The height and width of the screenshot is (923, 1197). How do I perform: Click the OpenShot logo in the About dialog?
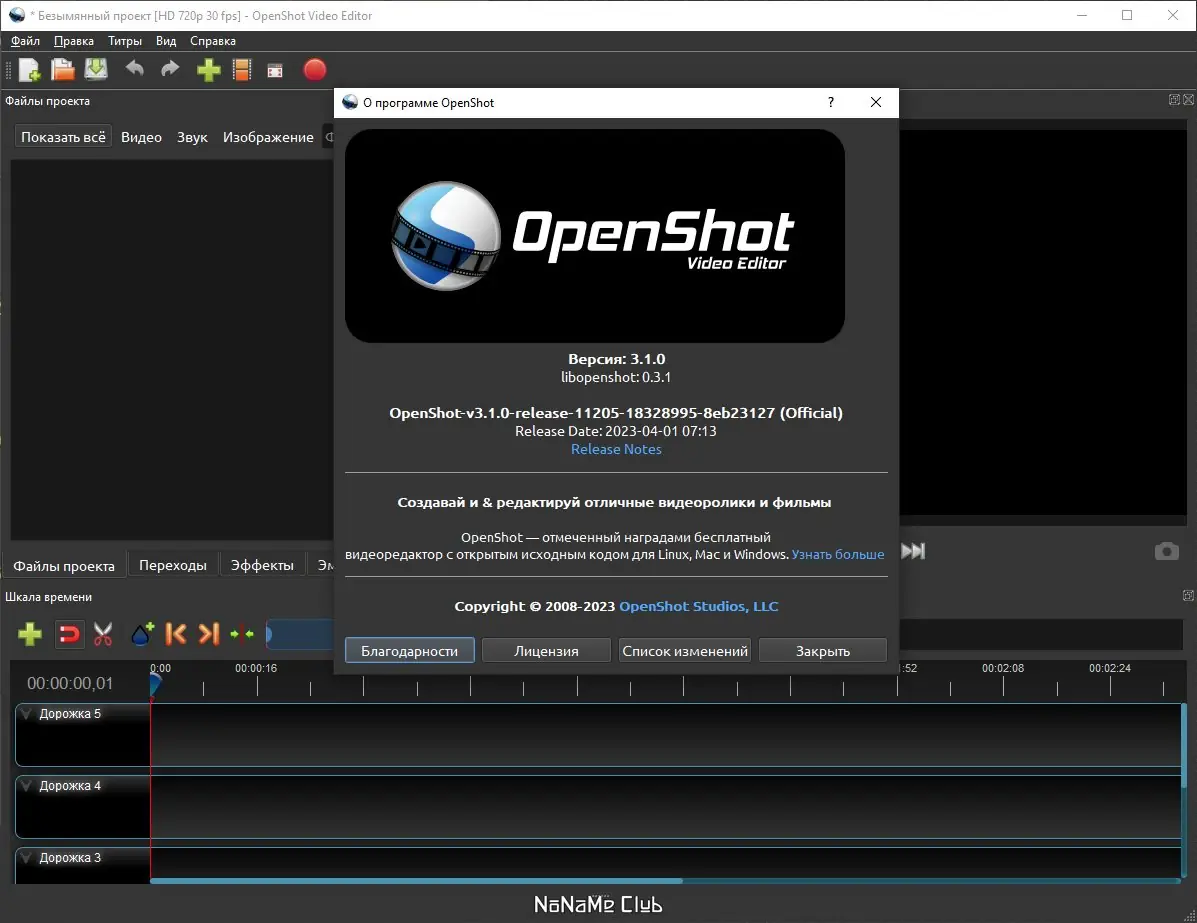(x=595, y=235)
